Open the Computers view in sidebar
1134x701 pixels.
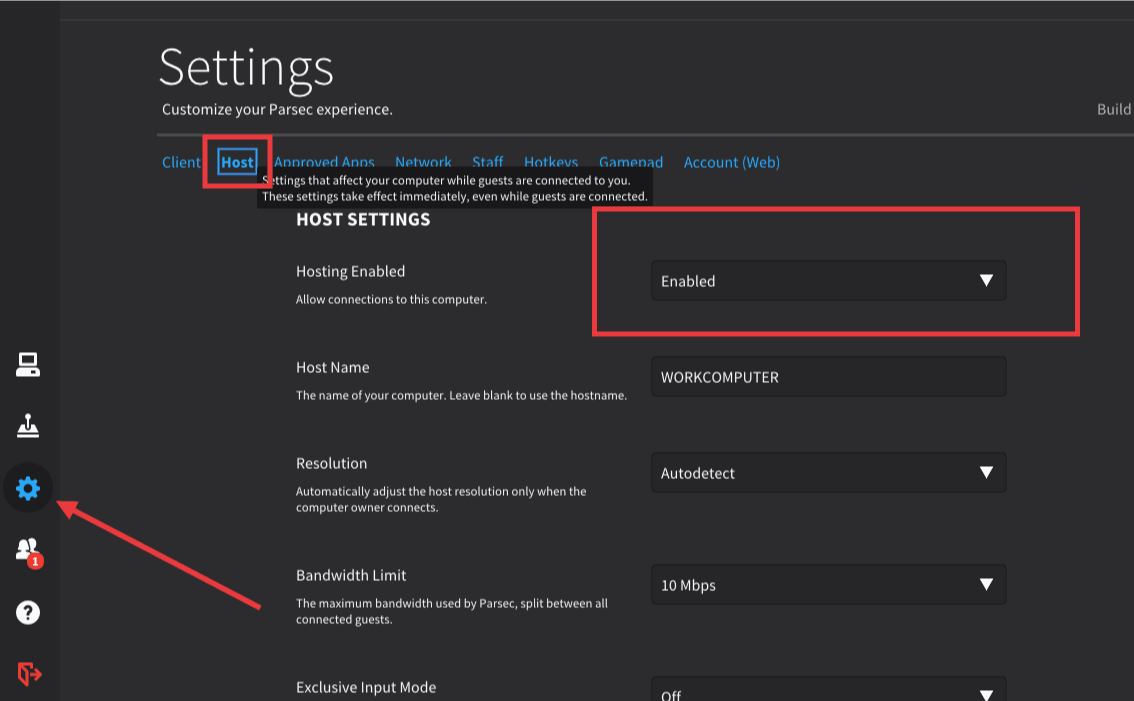[28, 365]
